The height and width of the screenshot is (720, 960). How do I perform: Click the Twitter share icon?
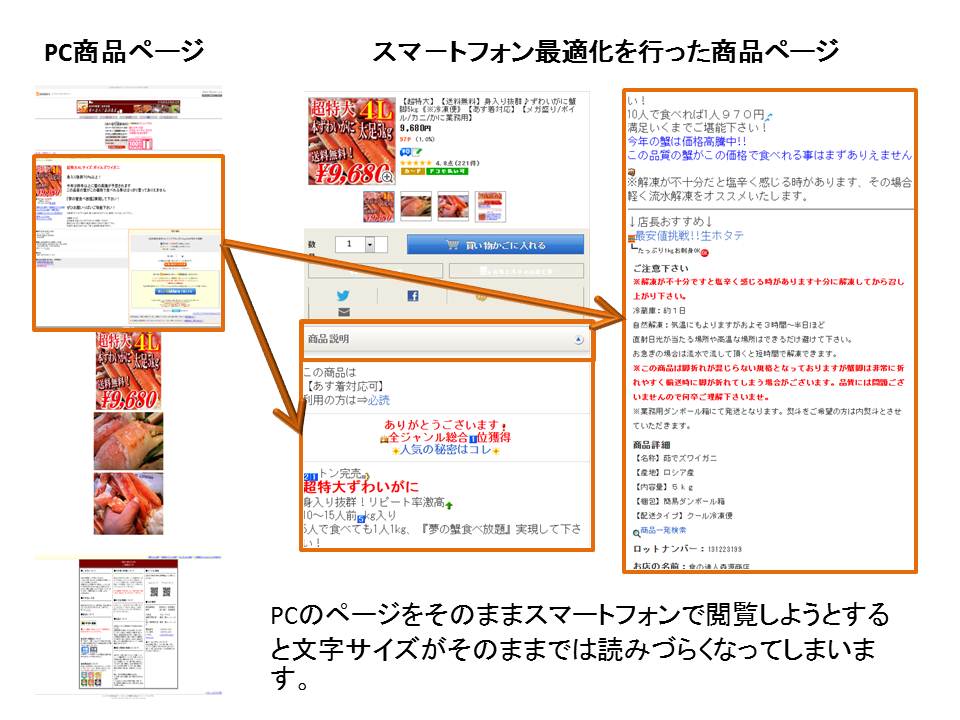[x=342, y=296]
